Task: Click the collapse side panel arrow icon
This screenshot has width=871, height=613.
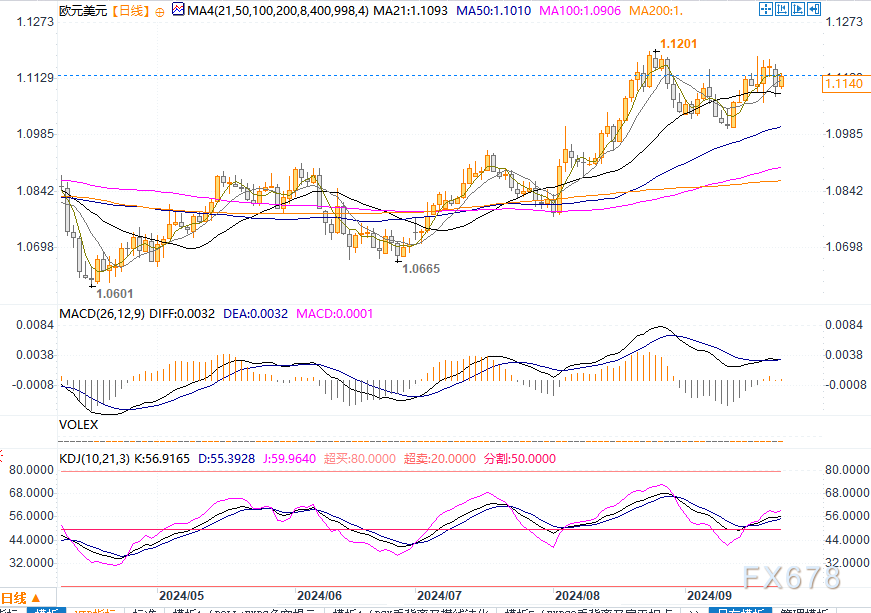Action: (814, 9)
